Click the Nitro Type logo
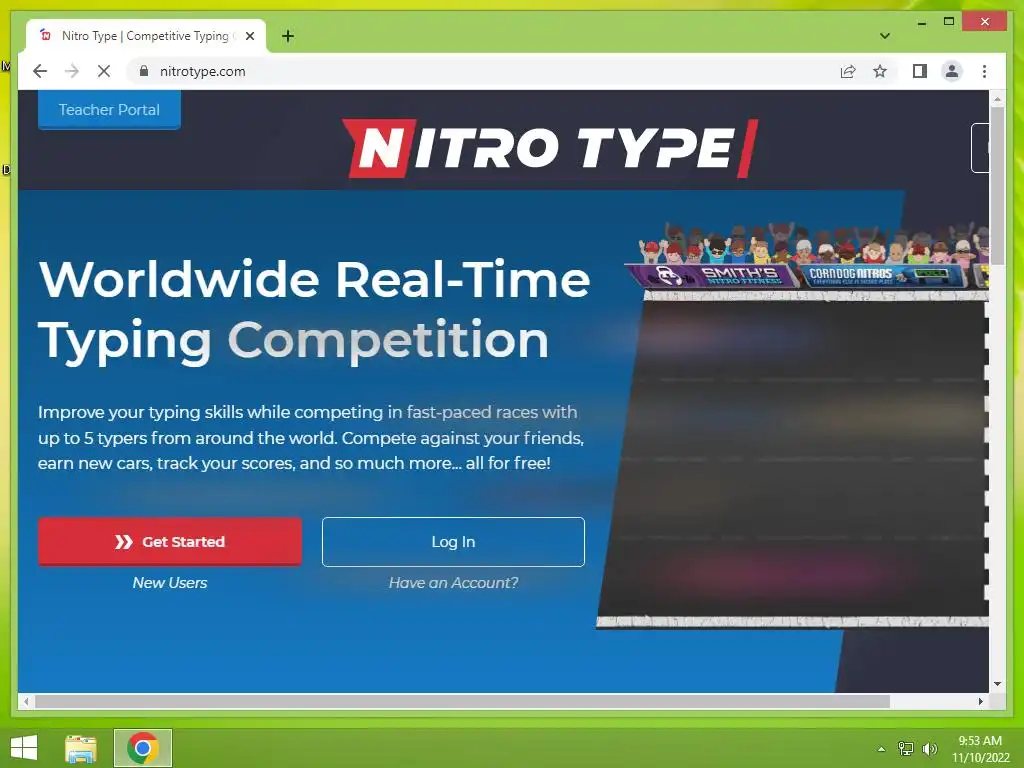The image size is (1024, 768). click(x=550, y=148)
